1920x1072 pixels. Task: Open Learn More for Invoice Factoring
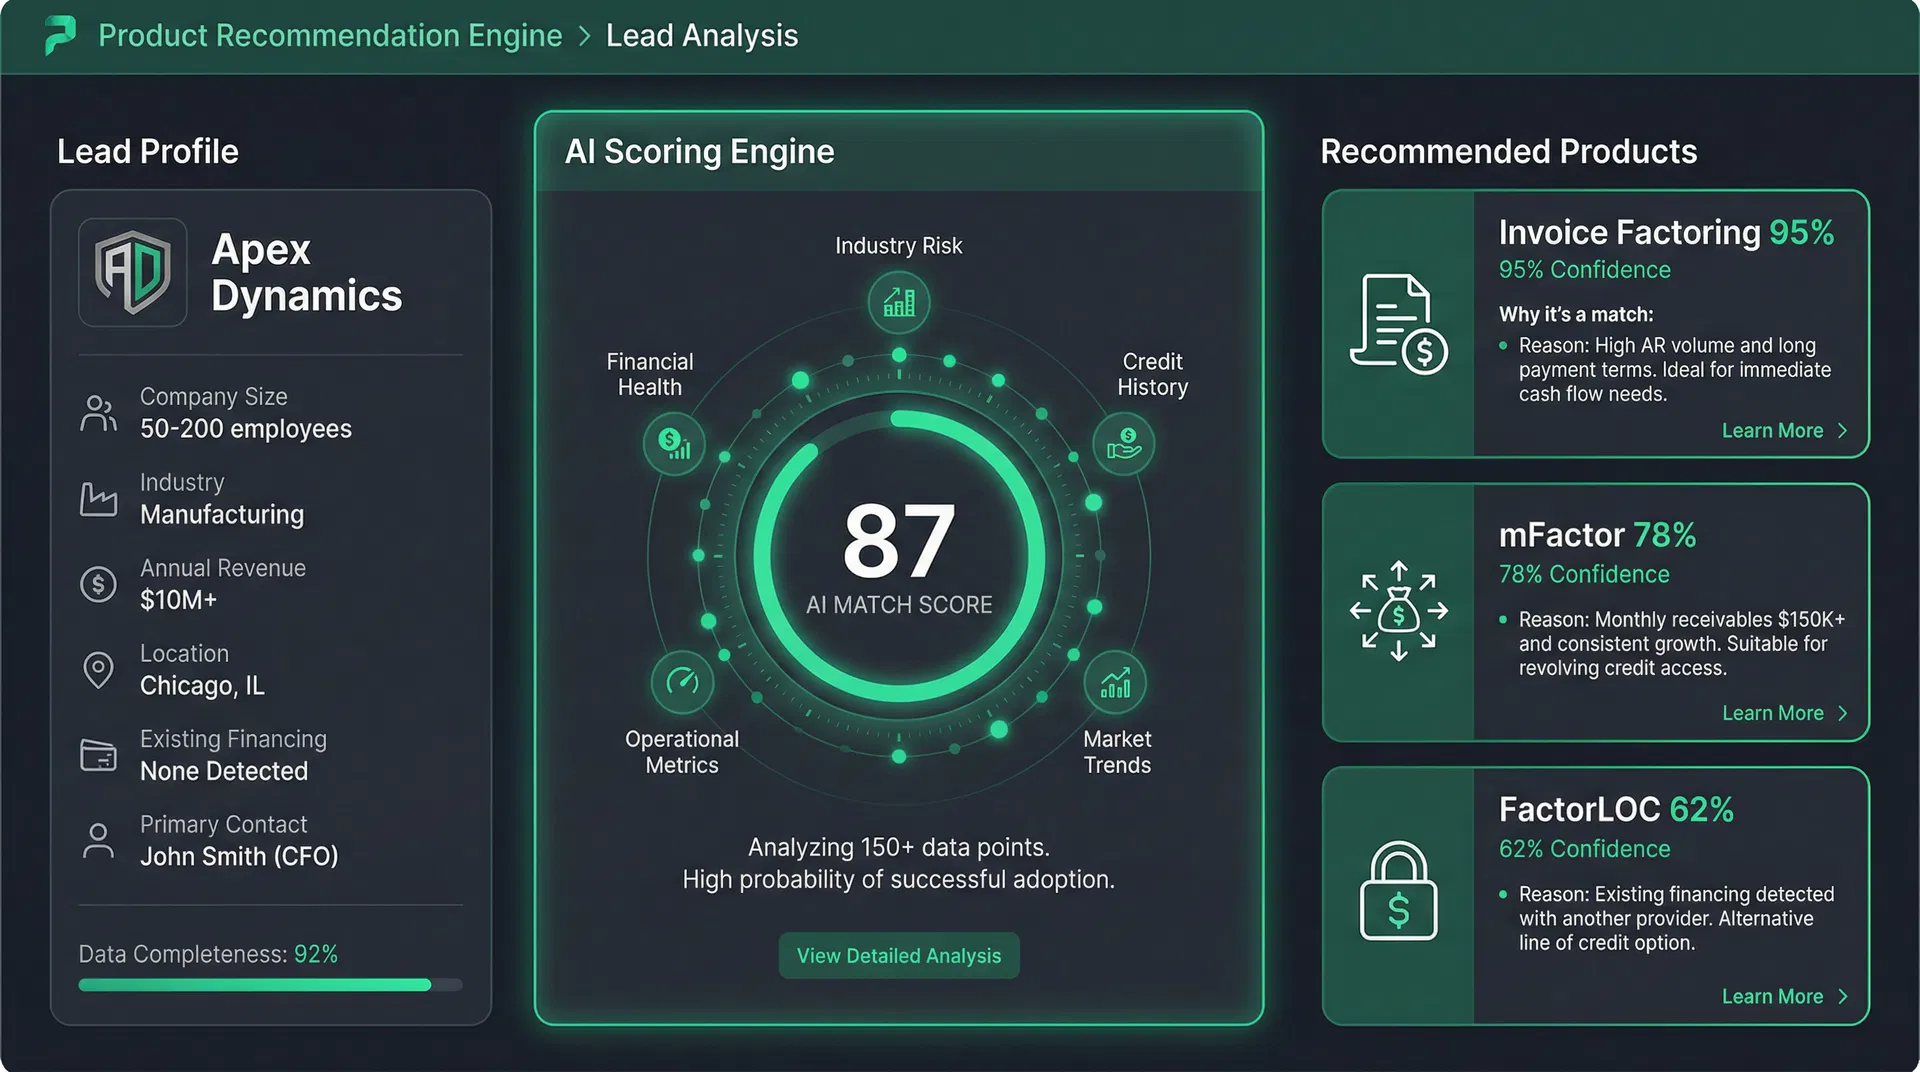(1783, 431)
